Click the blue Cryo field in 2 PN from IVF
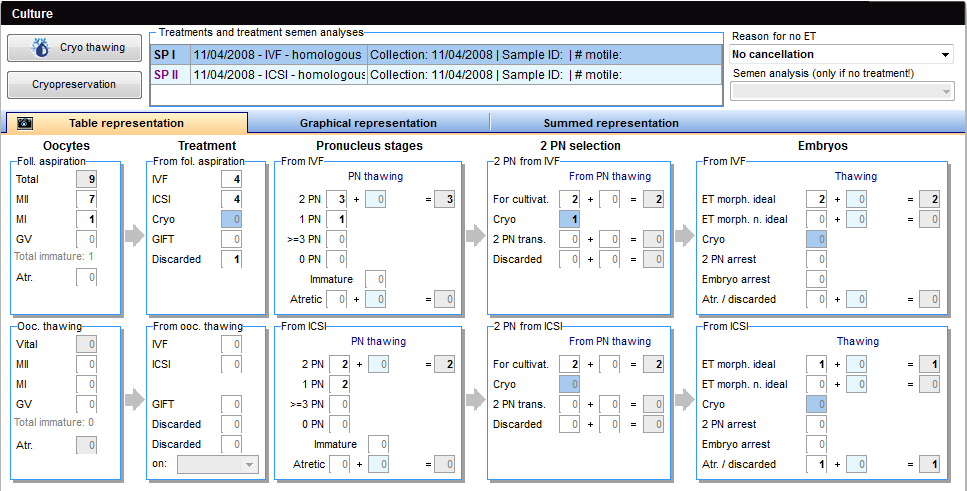 (569, 219)
